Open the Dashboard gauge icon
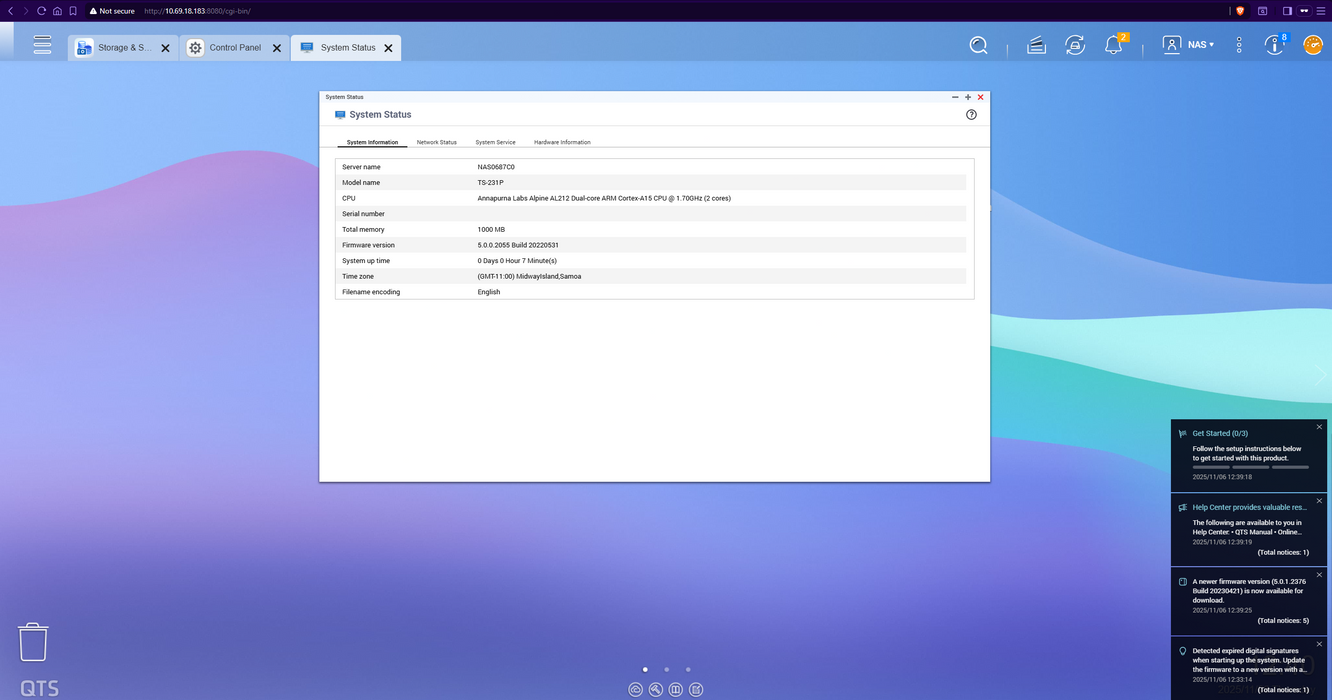Viewport: 1332px width, 700px height. point(1312,45)
